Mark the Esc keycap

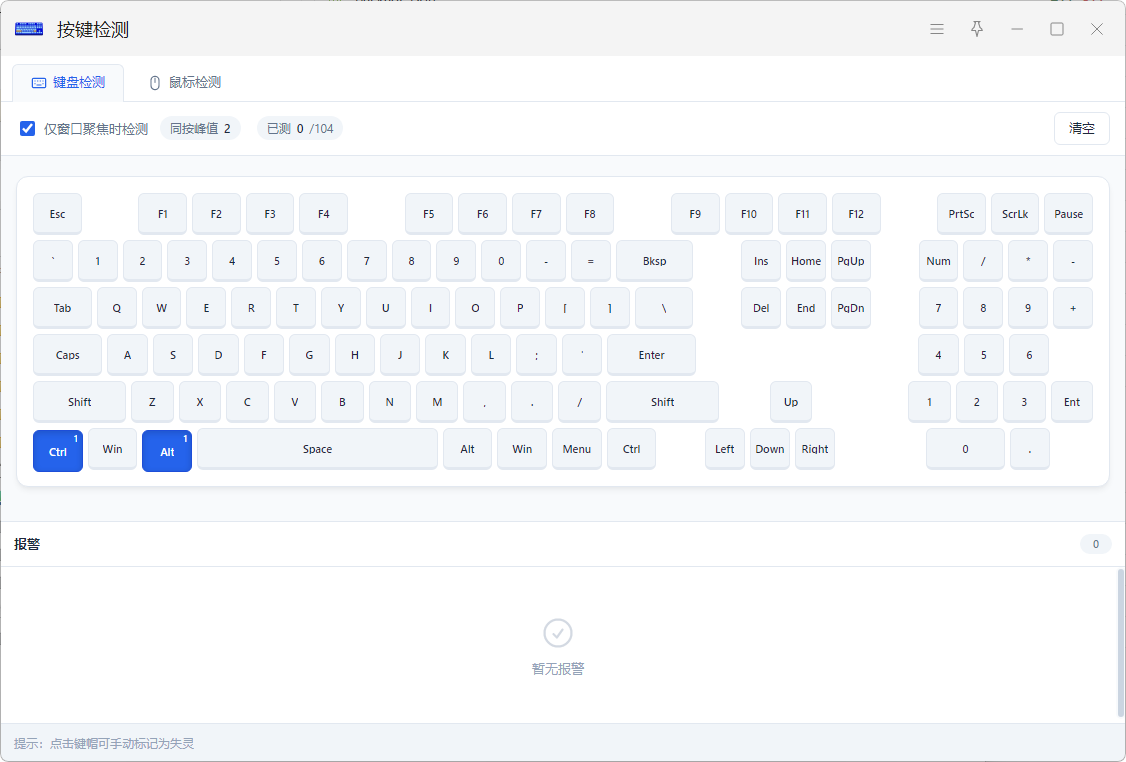pos(57,214)
